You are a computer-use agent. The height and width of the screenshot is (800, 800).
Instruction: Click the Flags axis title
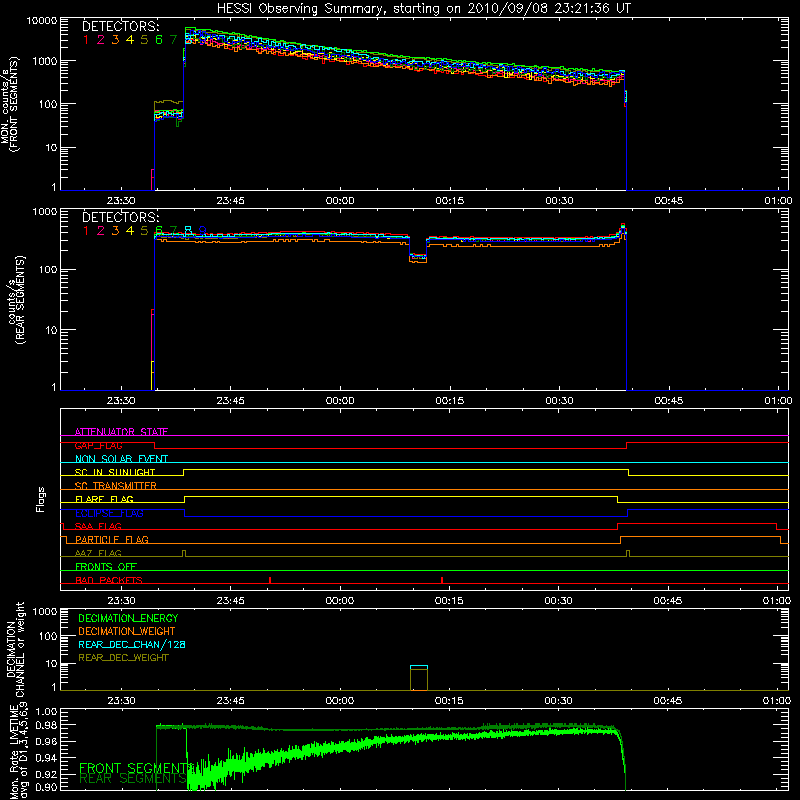[41, 499]
